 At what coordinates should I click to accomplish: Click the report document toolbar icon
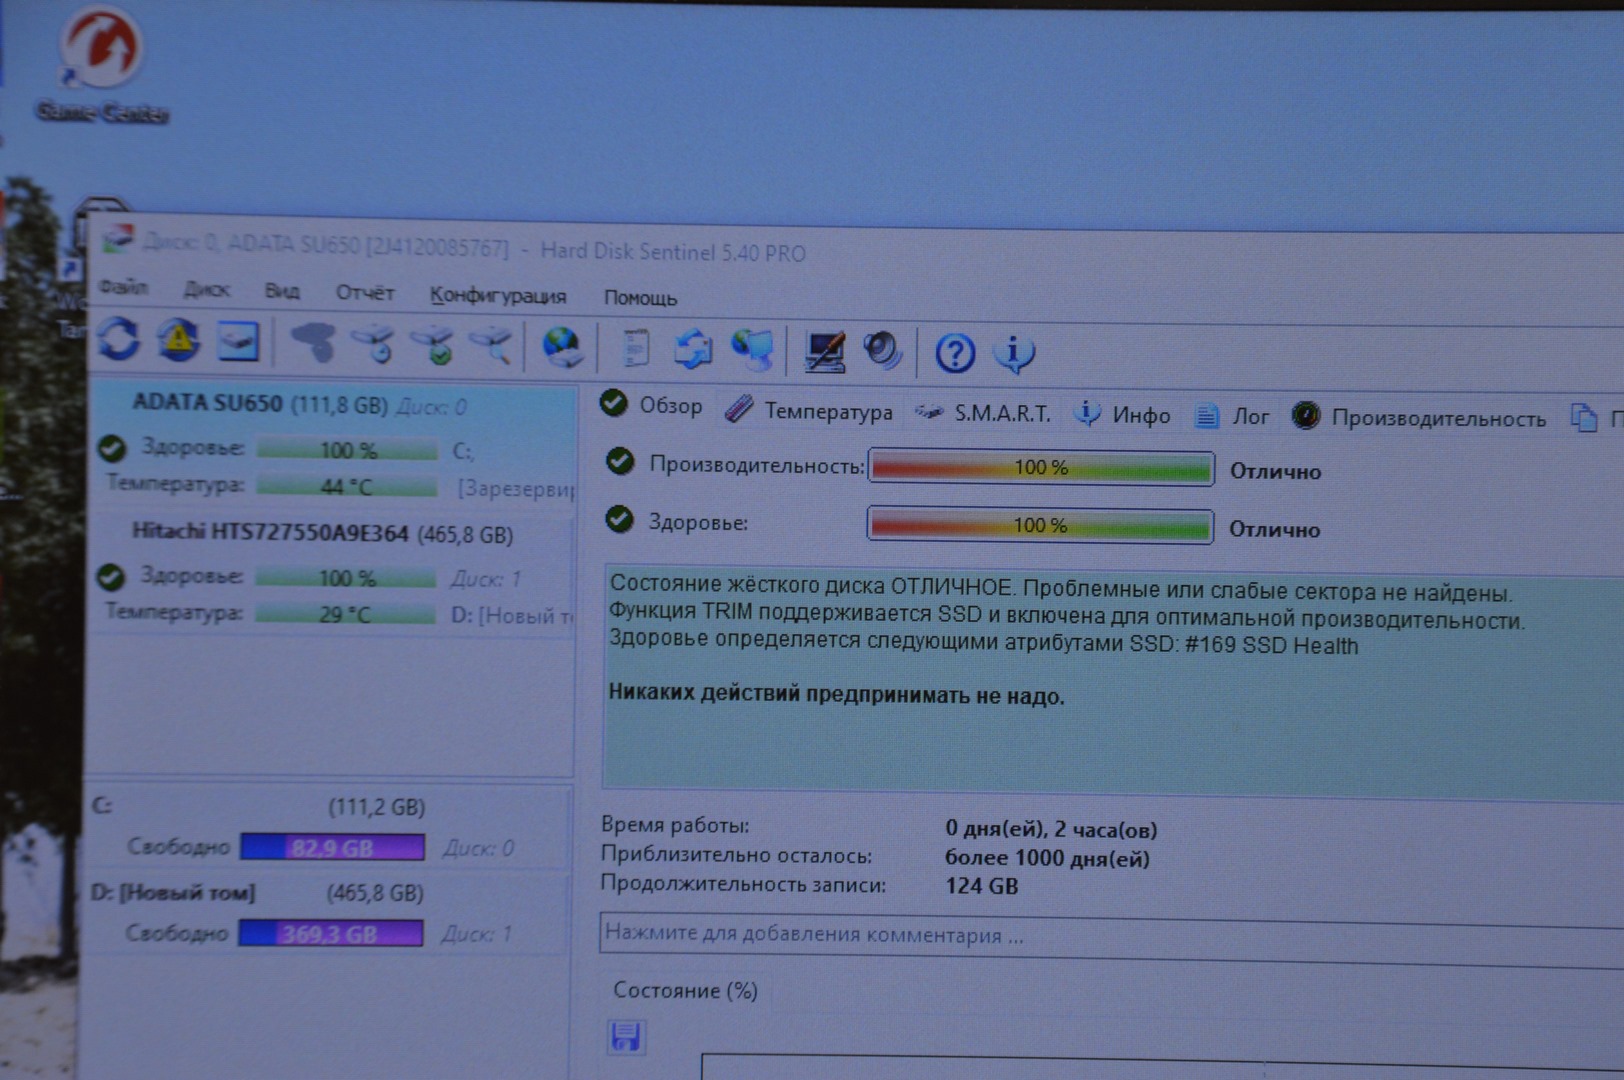tap(634, 349)
